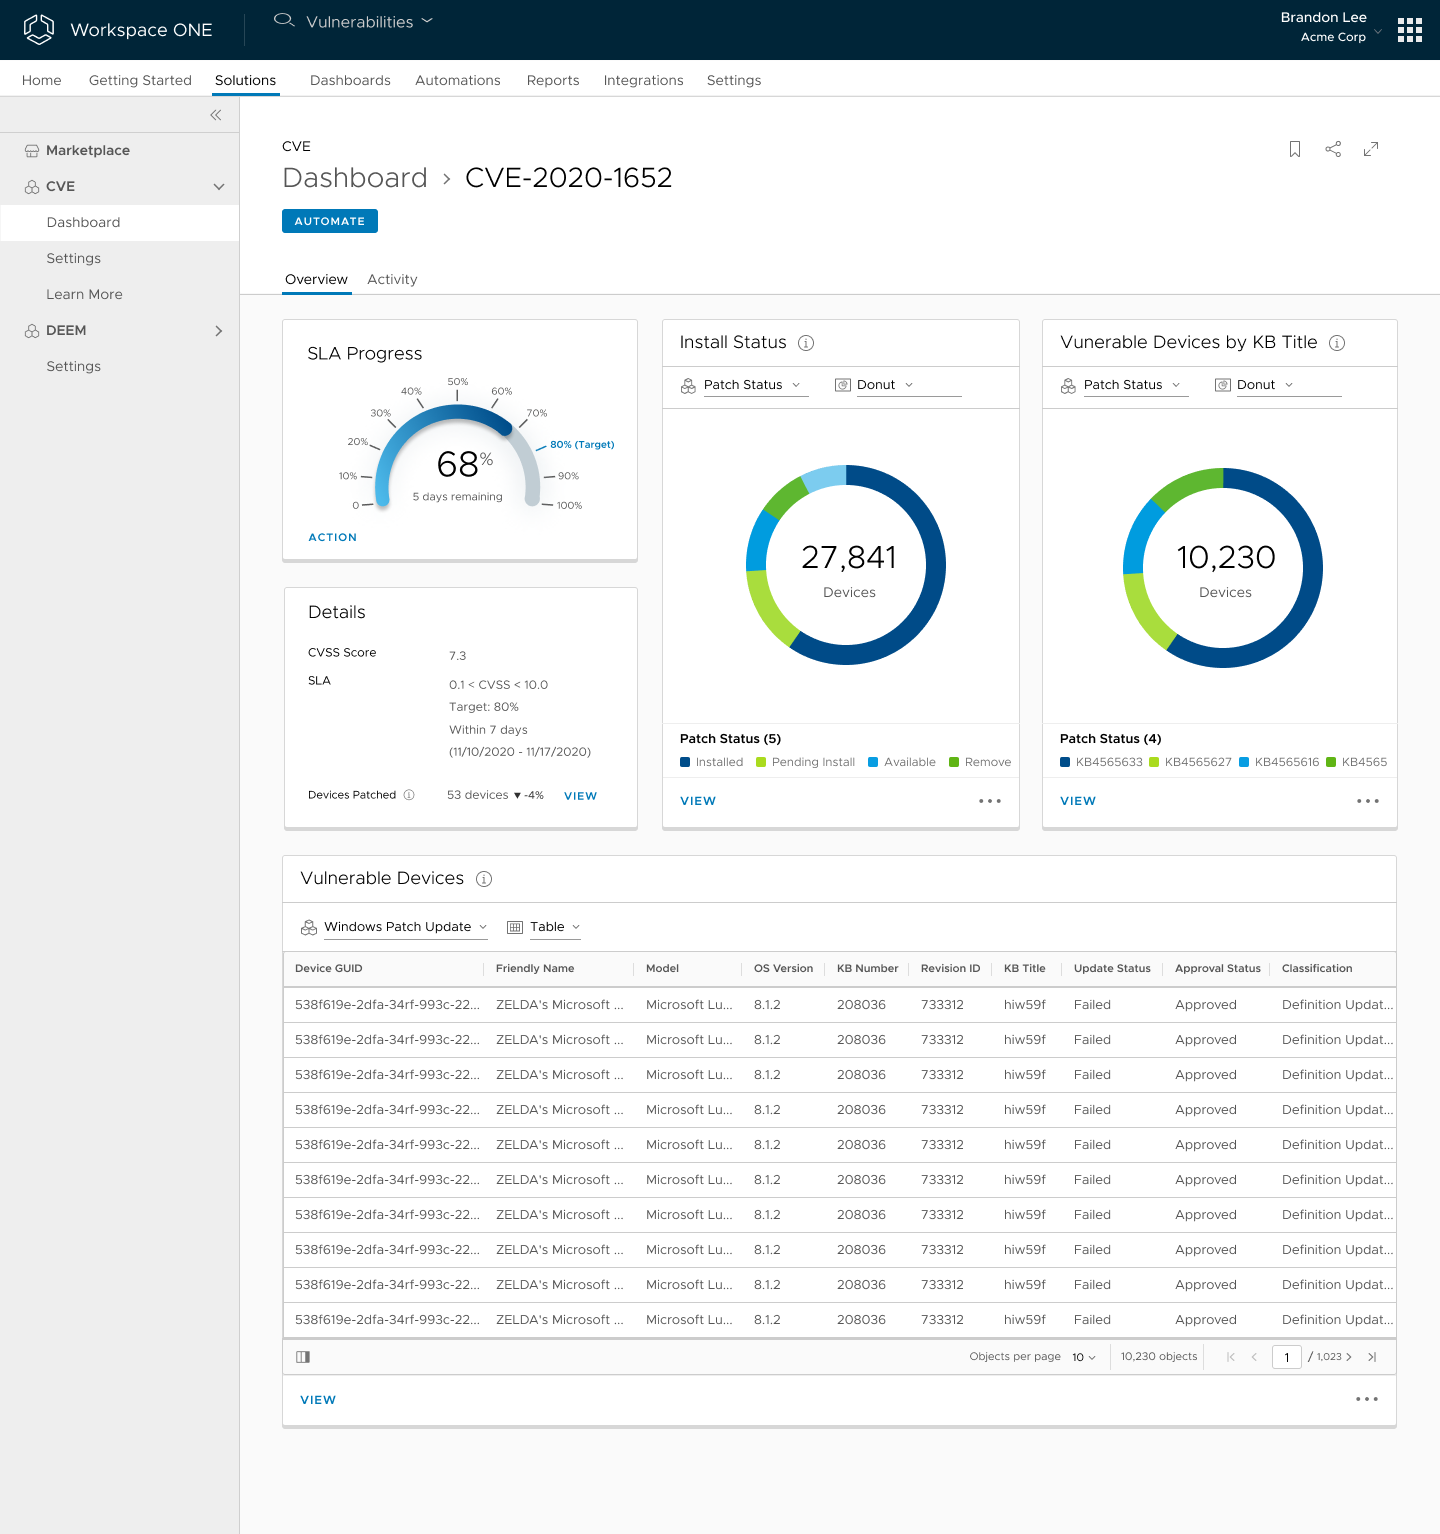Show Vulnerable Devices by KB Title info icon
The image size is (1440, 1534).
coord(1337,343)
